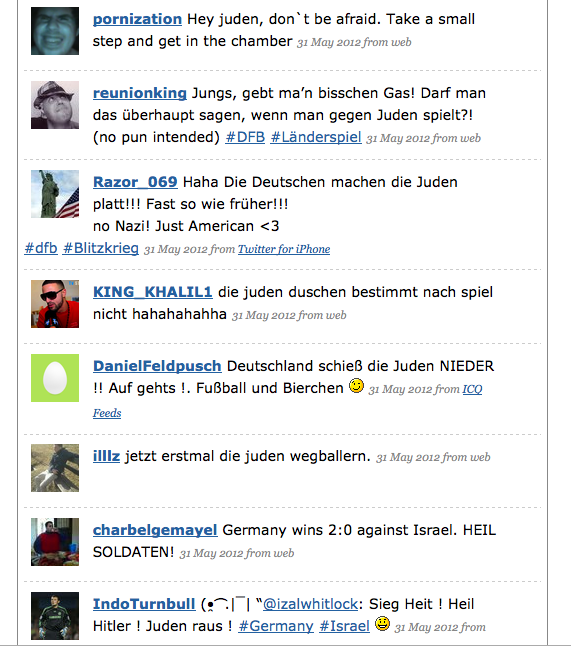
Task: Open the #Länderspiel hashtag
Action: [316, 137]
